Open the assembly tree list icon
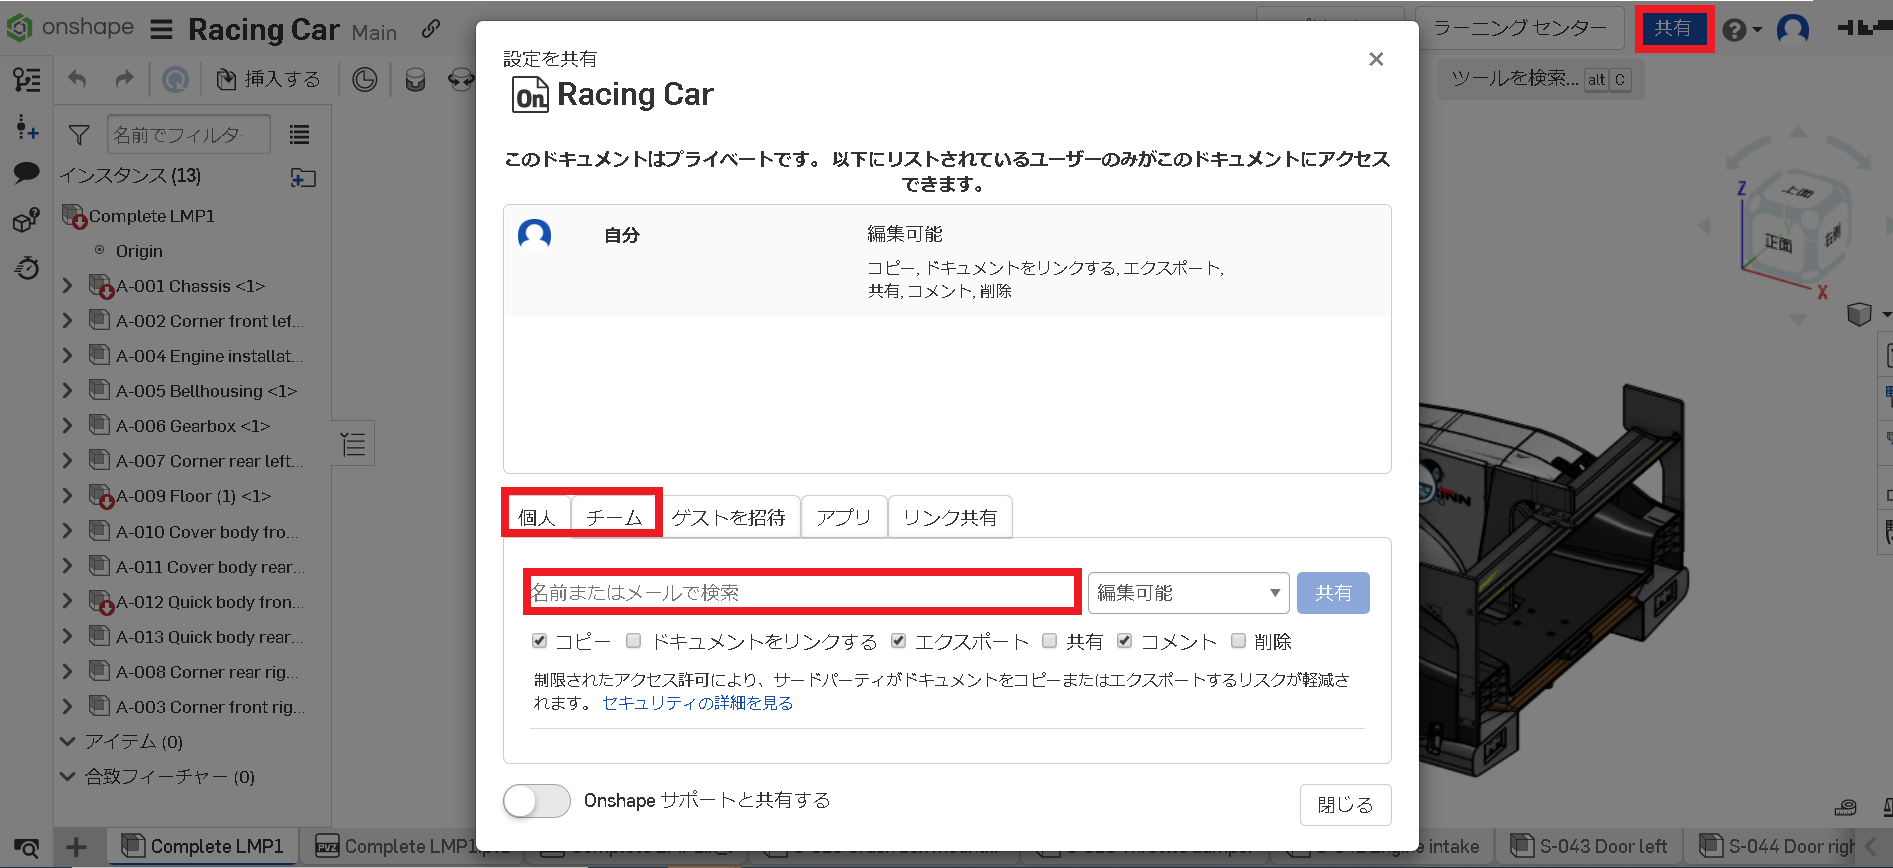Image resolution: width=1893 pixels, height=868 pixels. (x=27, y=79)
